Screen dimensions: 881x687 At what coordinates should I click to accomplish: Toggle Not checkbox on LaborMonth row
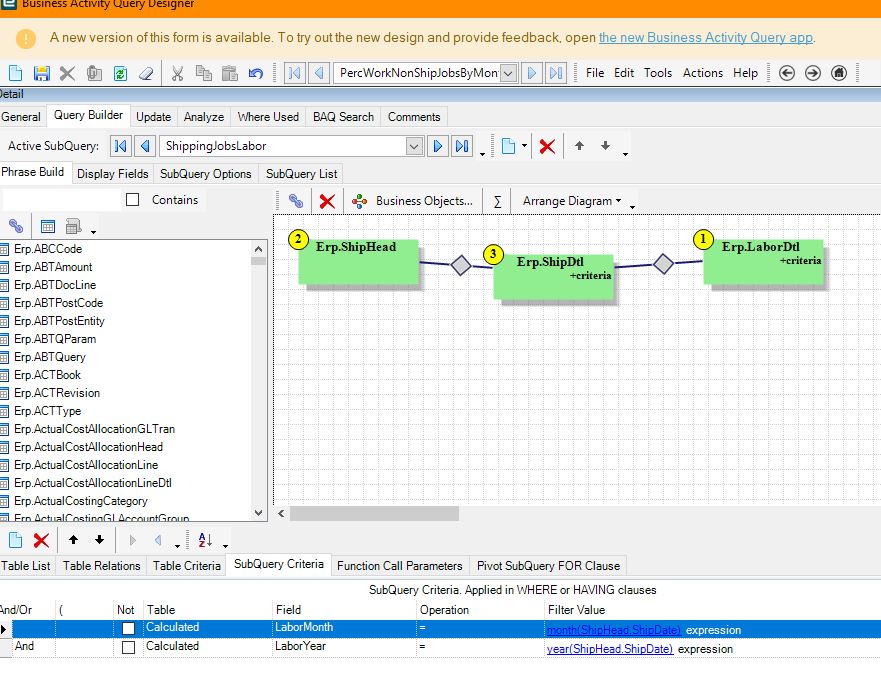tap(128, 629)
